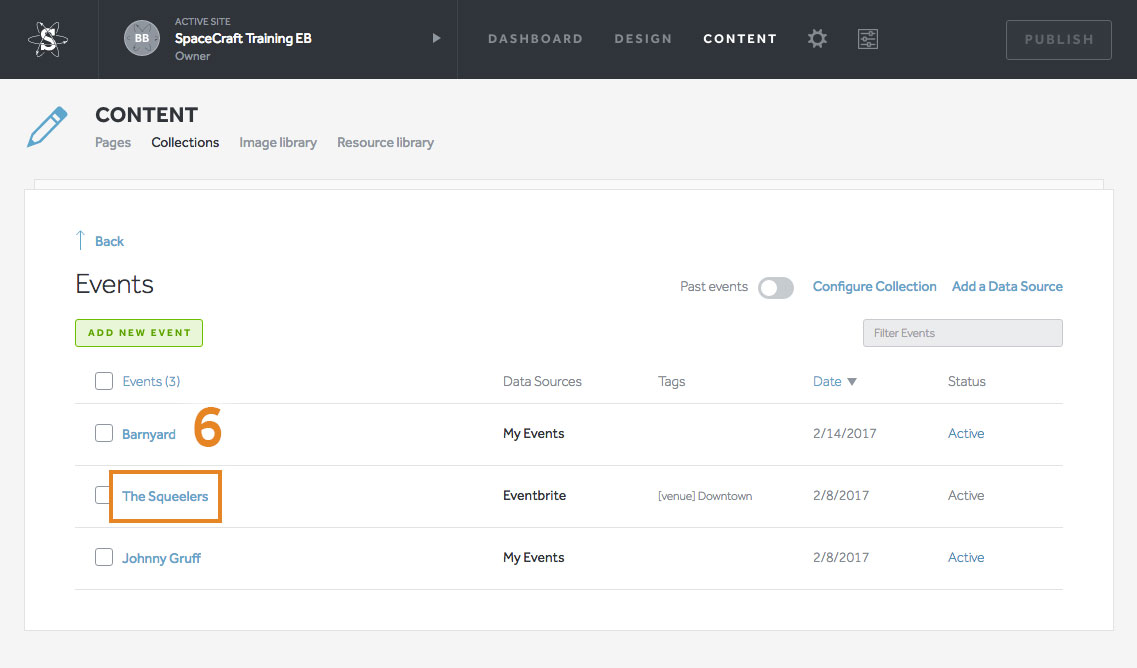The height and width of the screenshot is (668, 1137).
Task: Click the Publish button
Action: click(1059, 40)
